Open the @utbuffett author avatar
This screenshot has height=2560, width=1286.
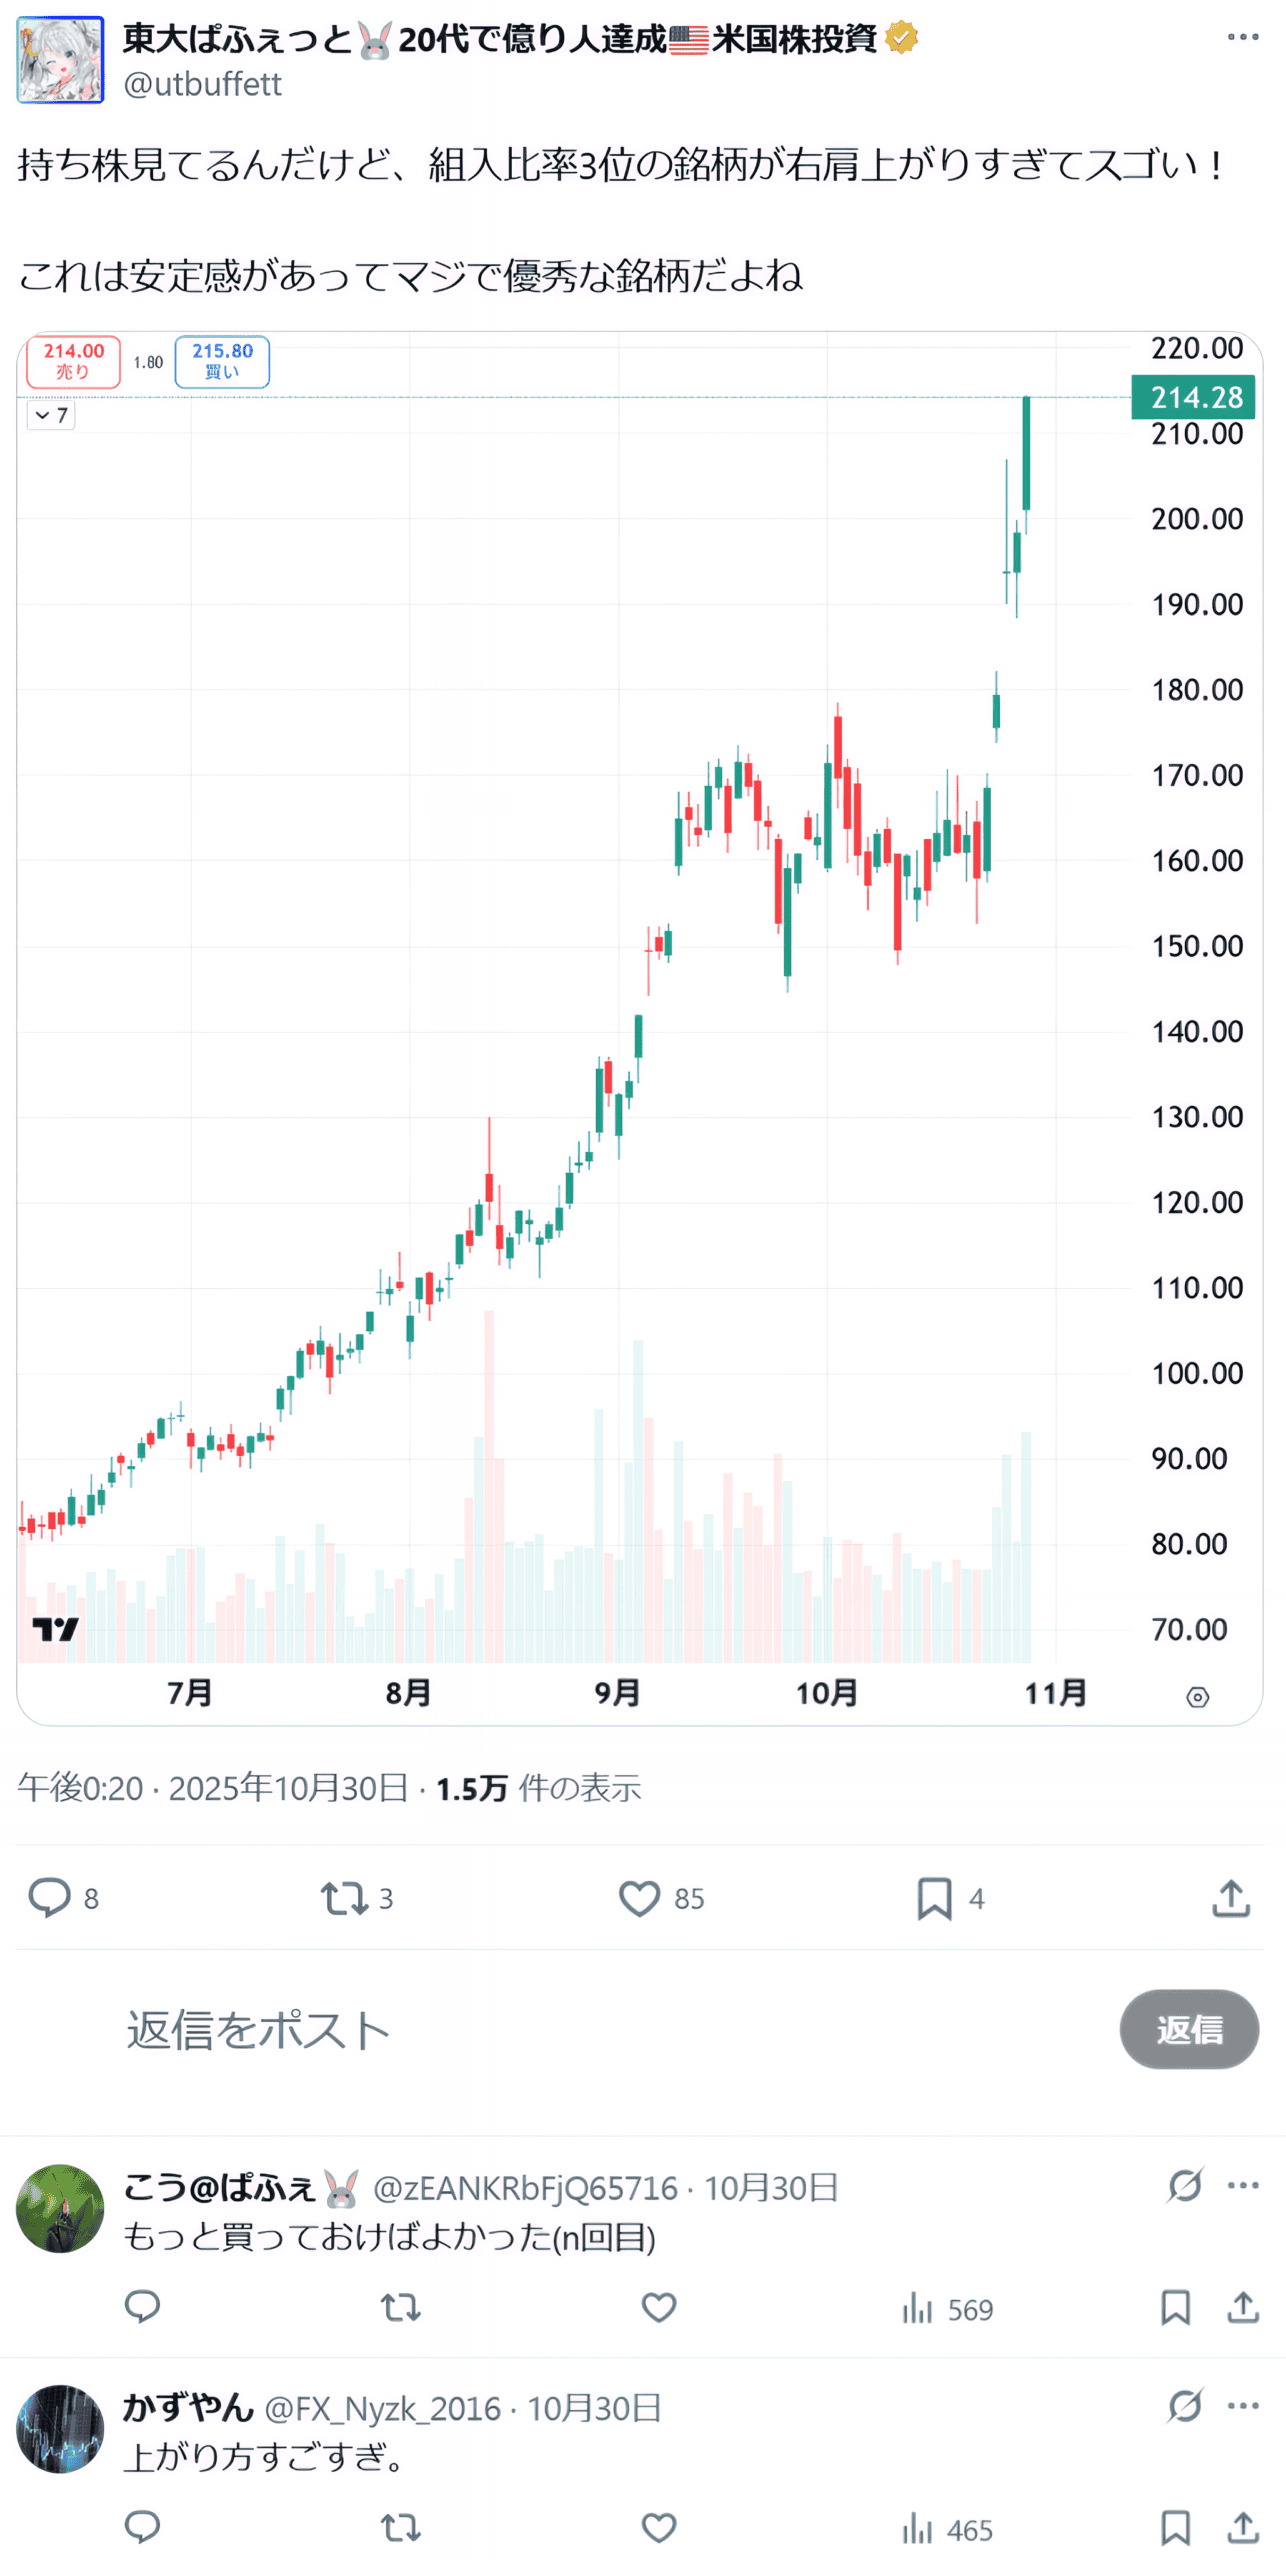point(60,60)
